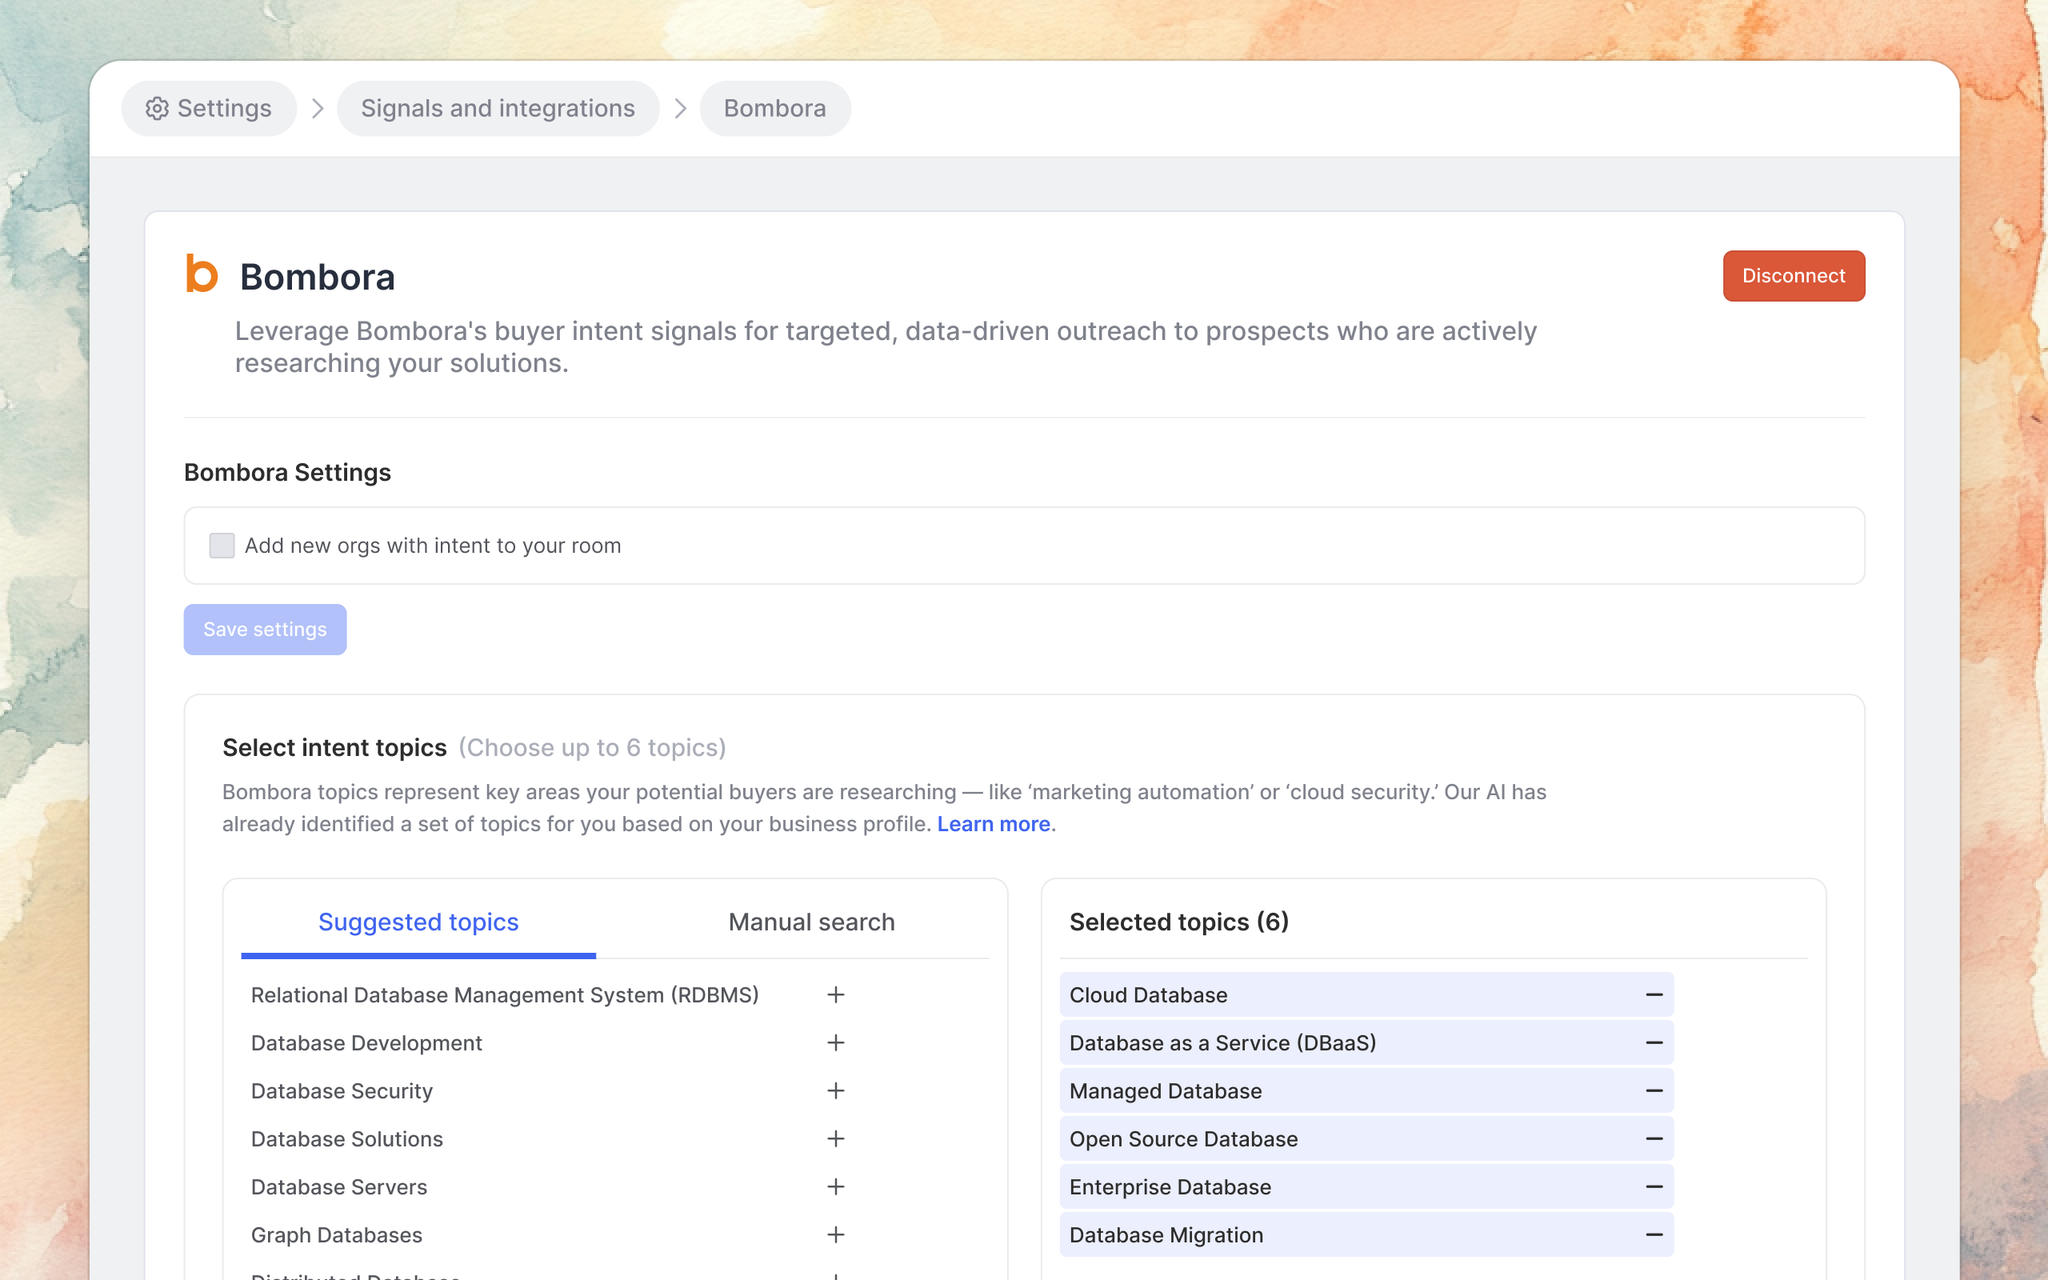
Task: Go to Settings breadcrumb with gear icon
Action: 209,108
